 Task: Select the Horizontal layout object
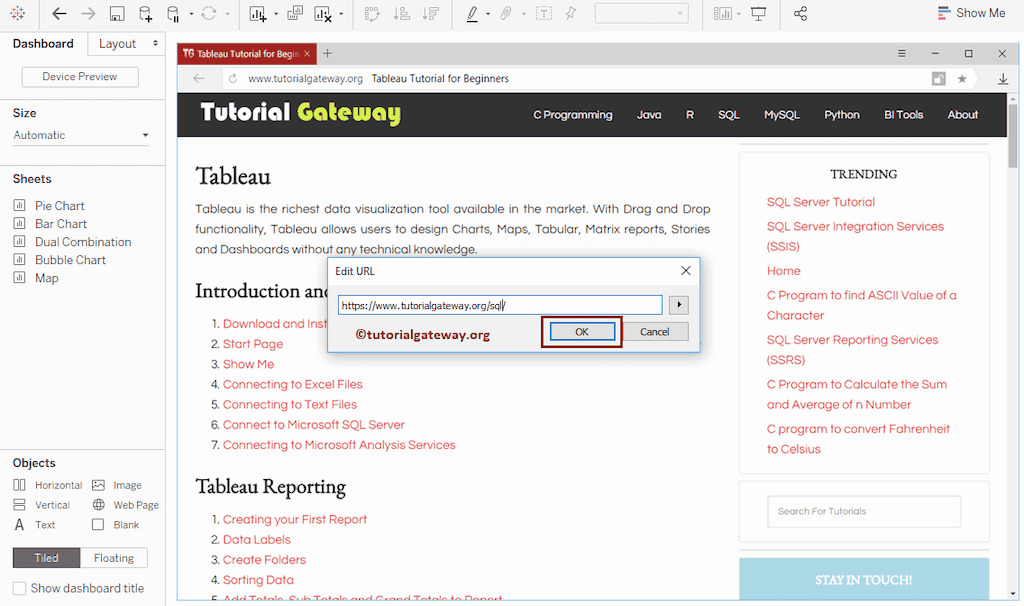point(48,485)
